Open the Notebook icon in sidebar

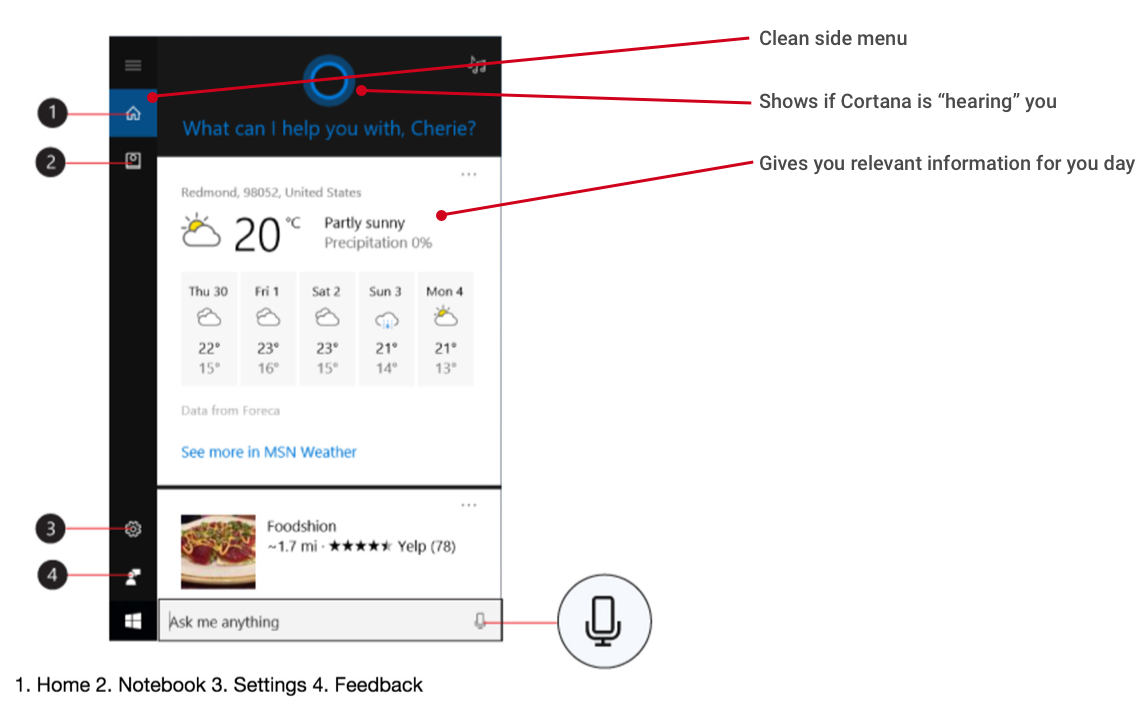pos(133,160)
